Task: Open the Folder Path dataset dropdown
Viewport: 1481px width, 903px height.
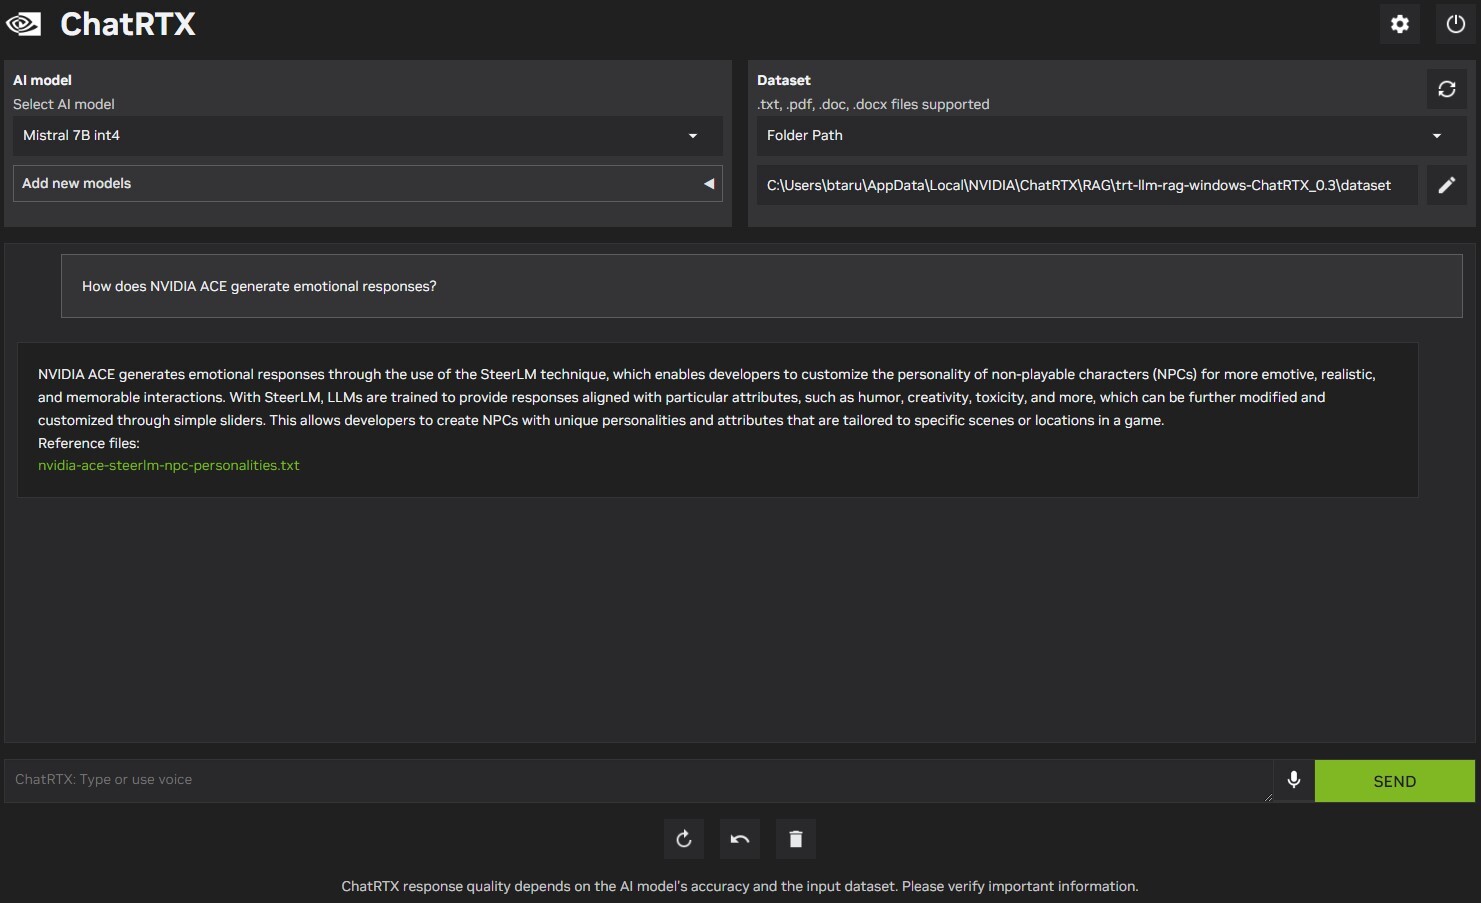Action: click(1111, 136)
